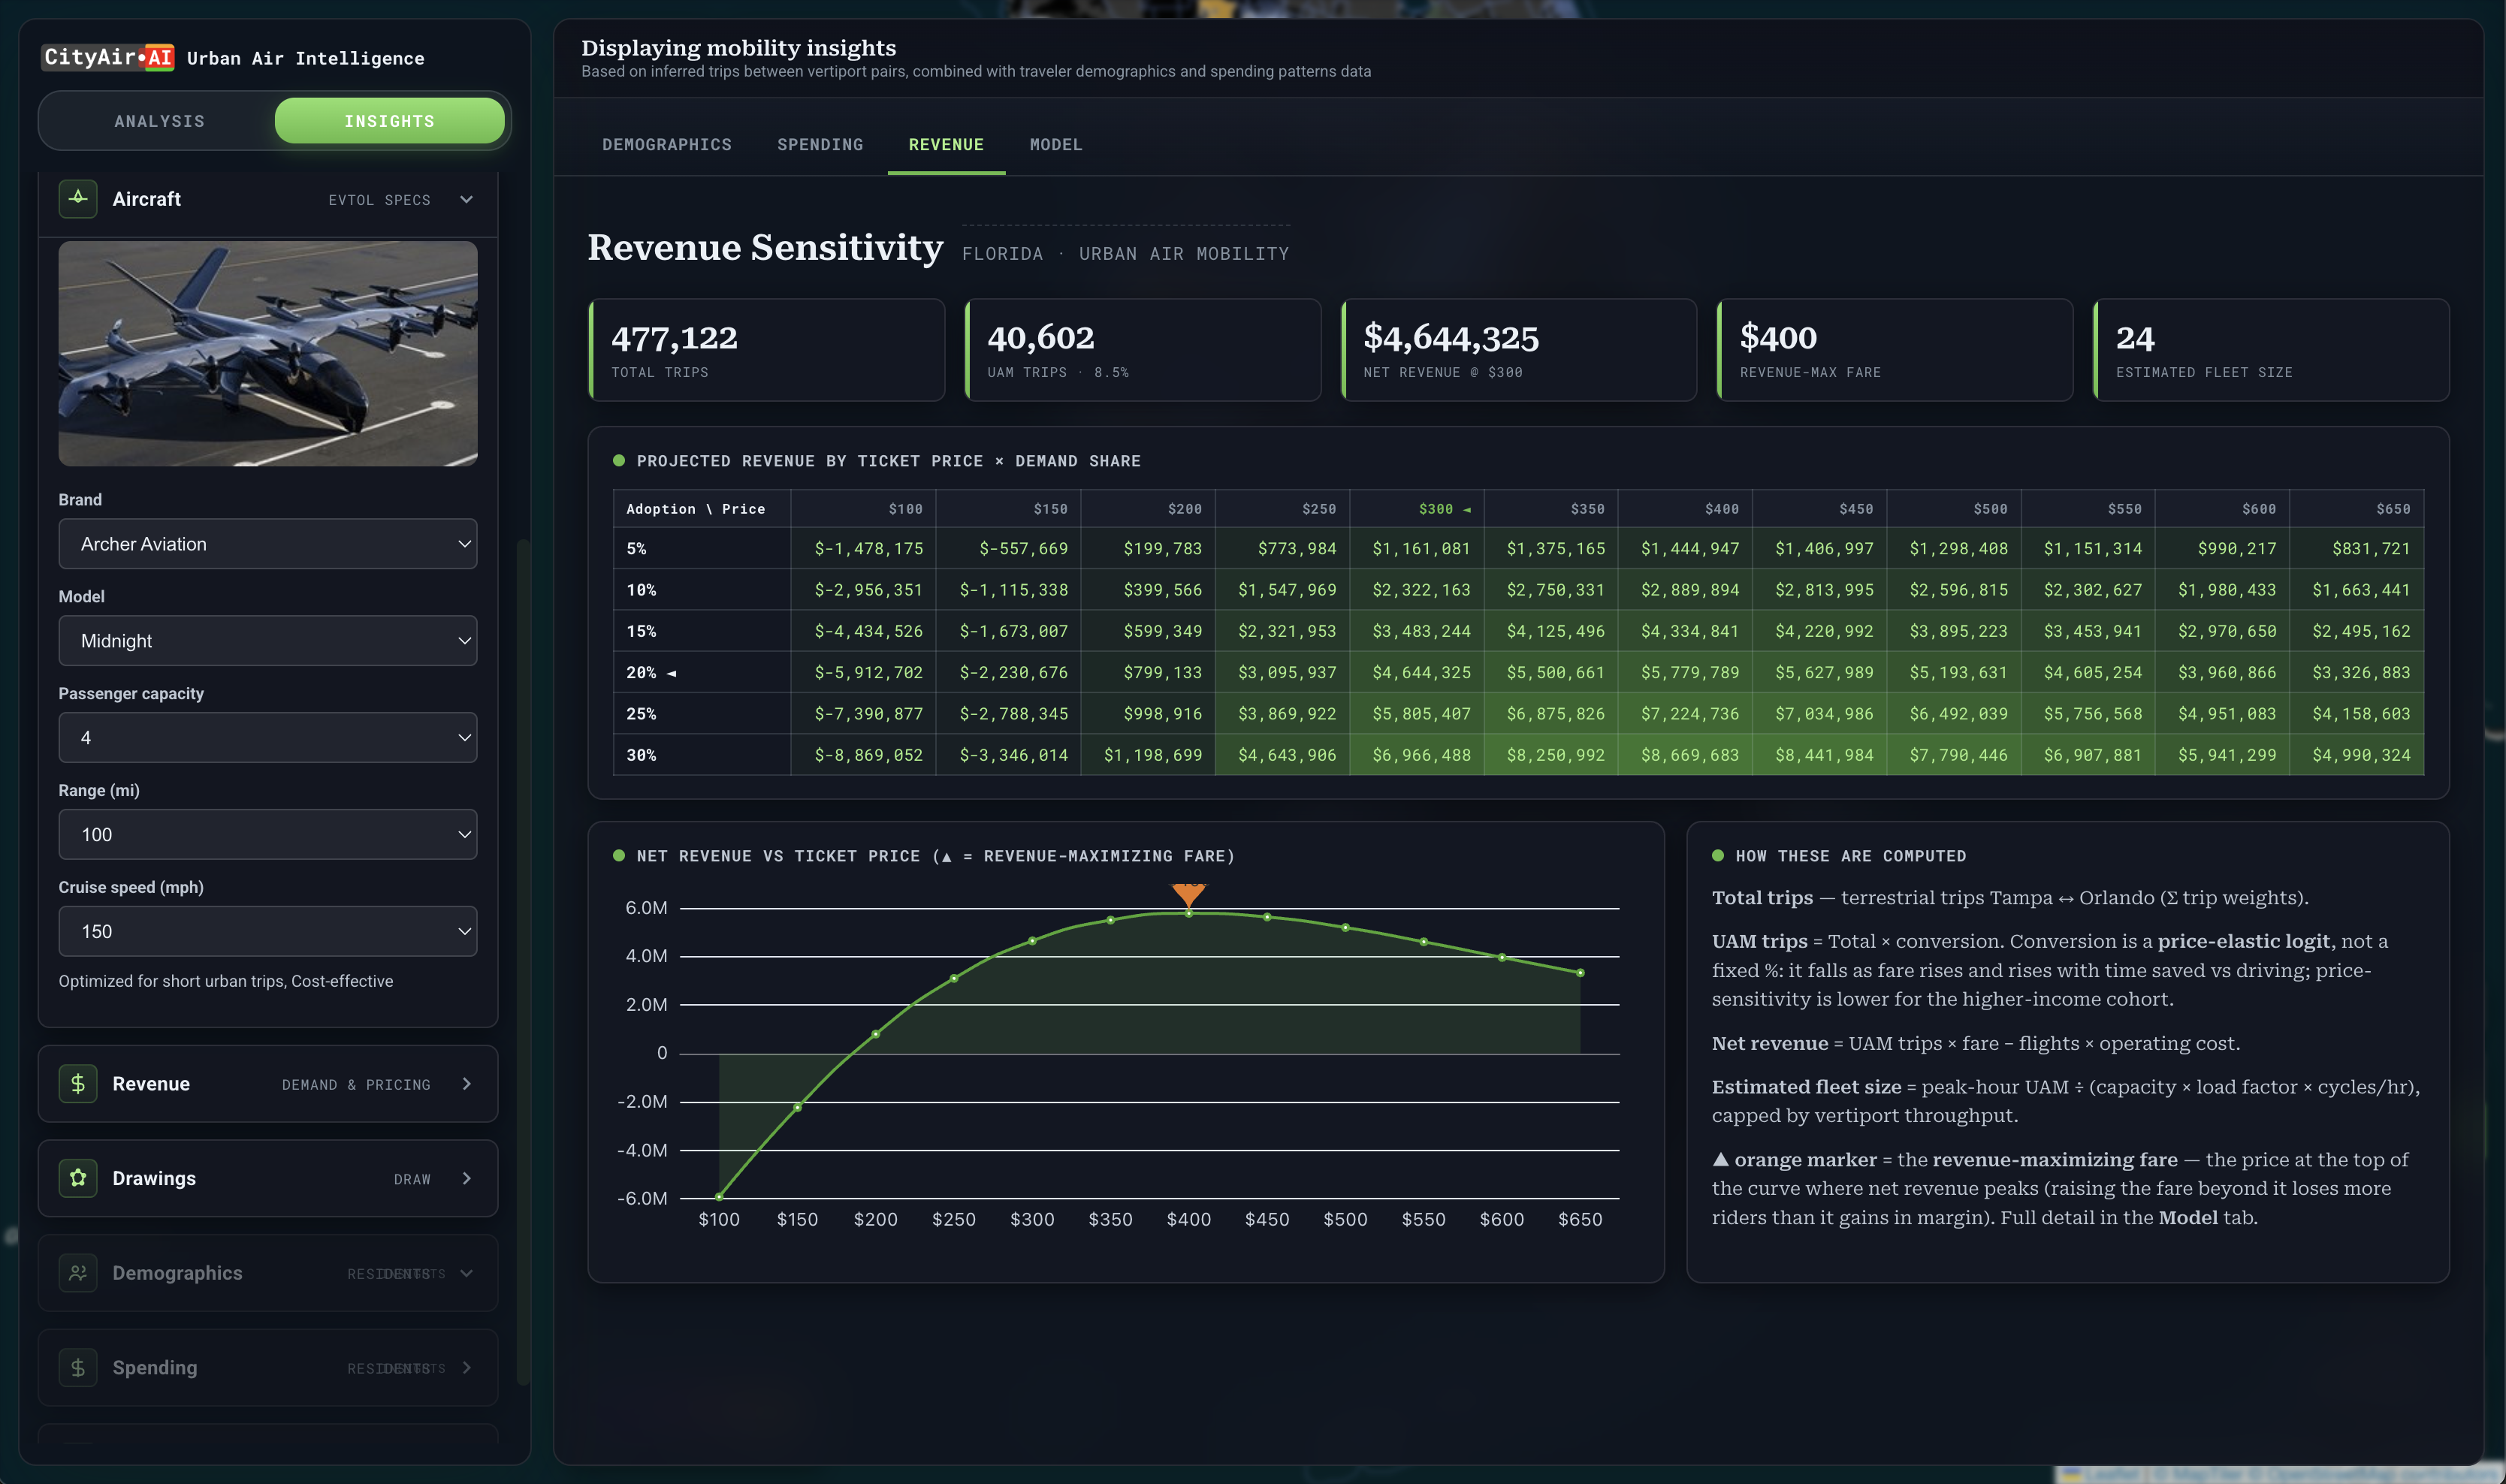Click the table cell $7,224,736

(x=1685, y=714)
